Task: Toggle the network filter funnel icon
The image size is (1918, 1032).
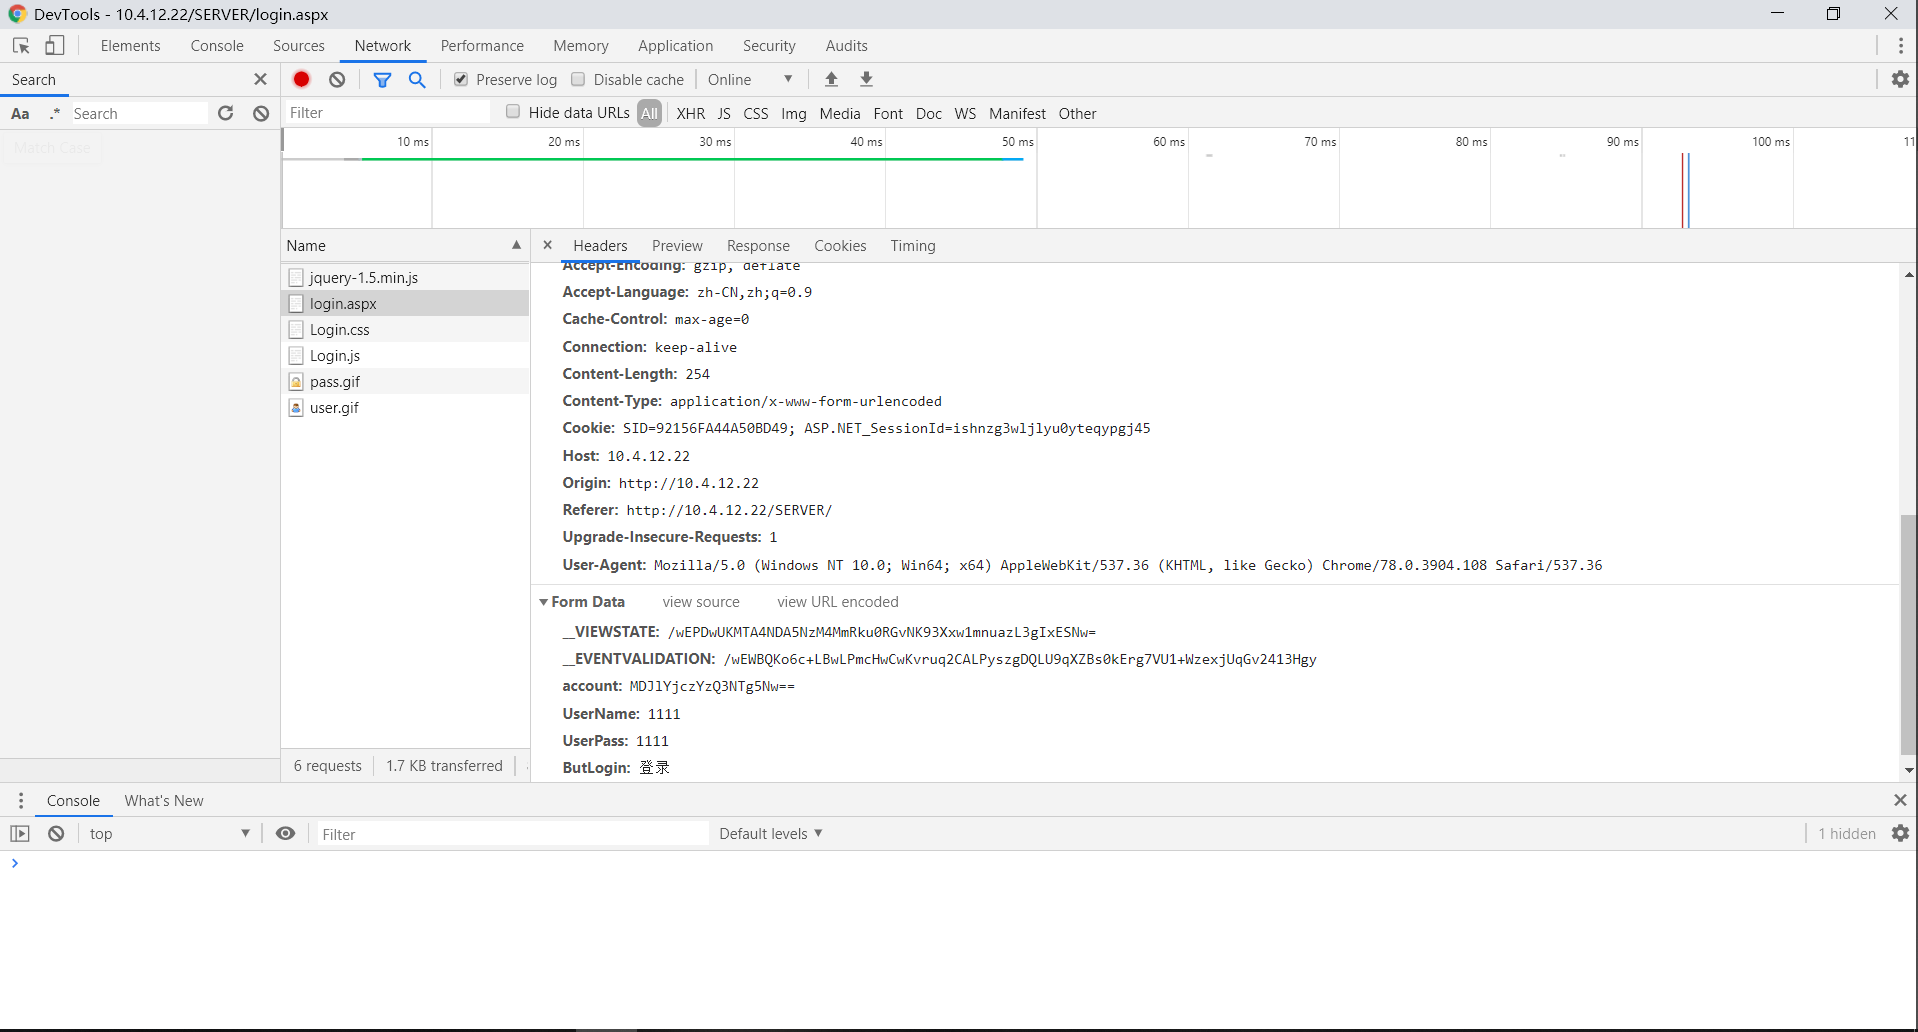Action: pyautogui.click(x=382, y=79)
